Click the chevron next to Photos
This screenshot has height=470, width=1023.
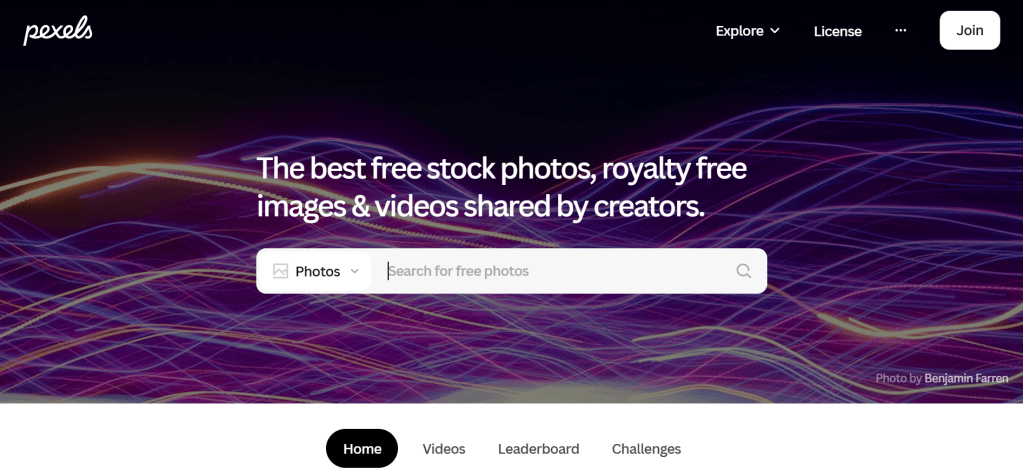click(355, 271)
